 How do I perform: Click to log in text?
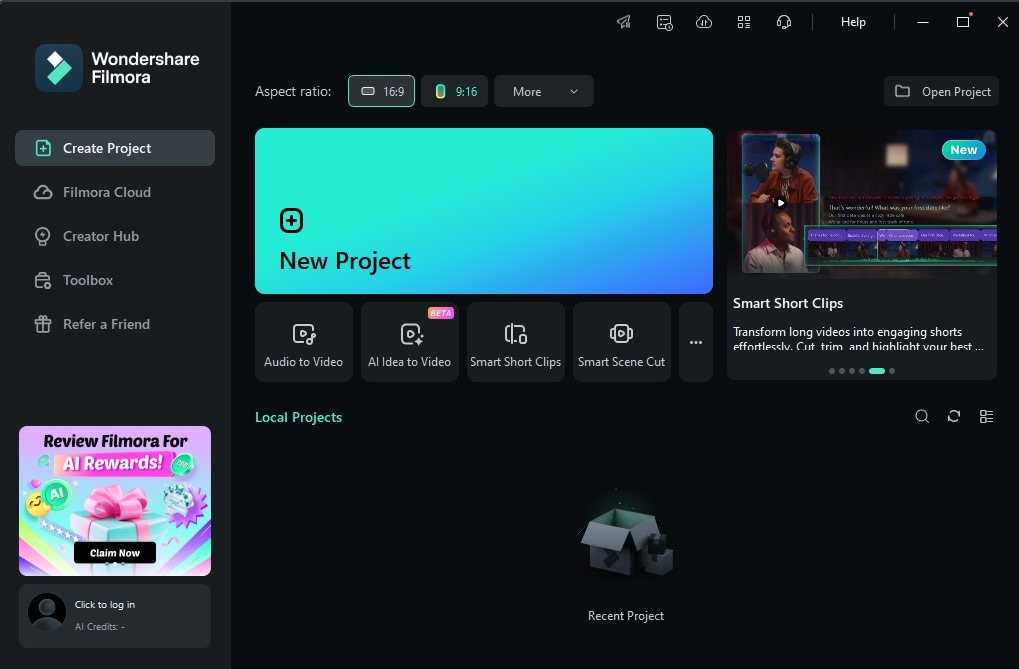coord(105,605)
